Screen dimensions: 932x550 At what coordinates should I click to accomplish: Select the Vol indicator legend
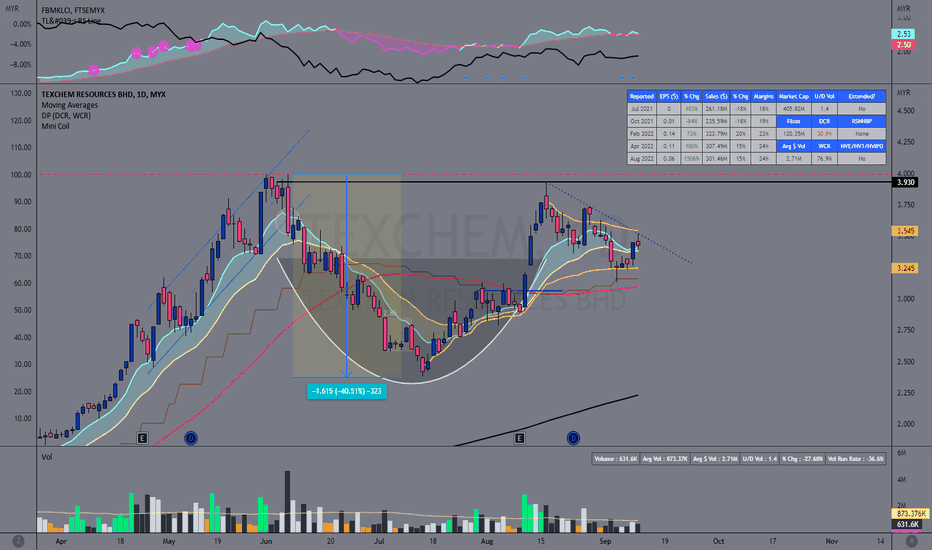point(46,457)
